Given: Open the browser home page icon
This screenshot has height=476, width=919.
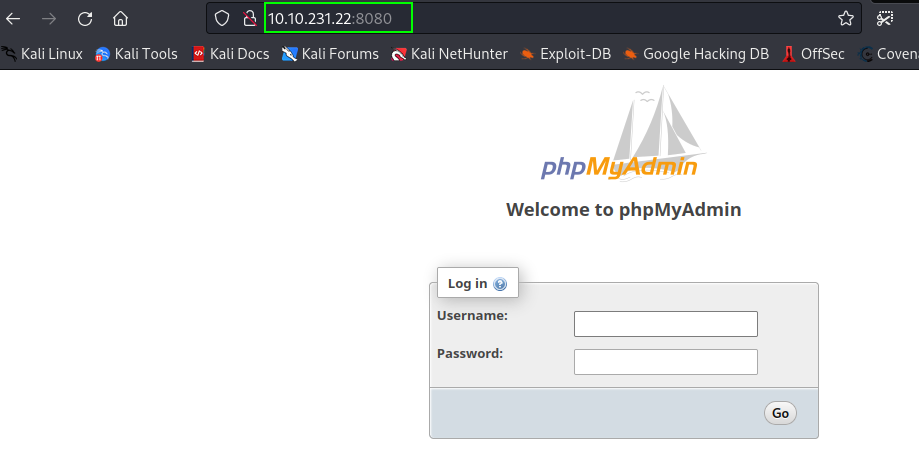Looking at the screenshot, I should click(121, 19).
